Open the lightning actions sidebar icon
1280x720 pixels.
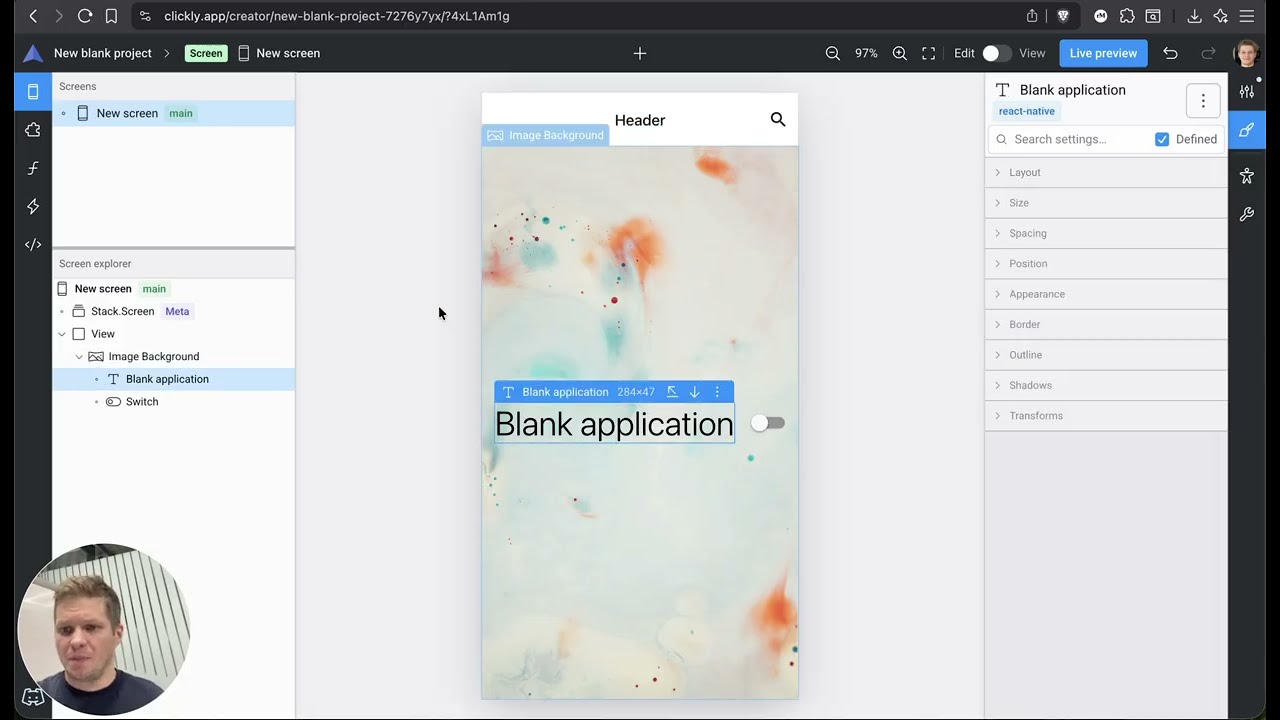pyautogui.click(x=33, y=206)
